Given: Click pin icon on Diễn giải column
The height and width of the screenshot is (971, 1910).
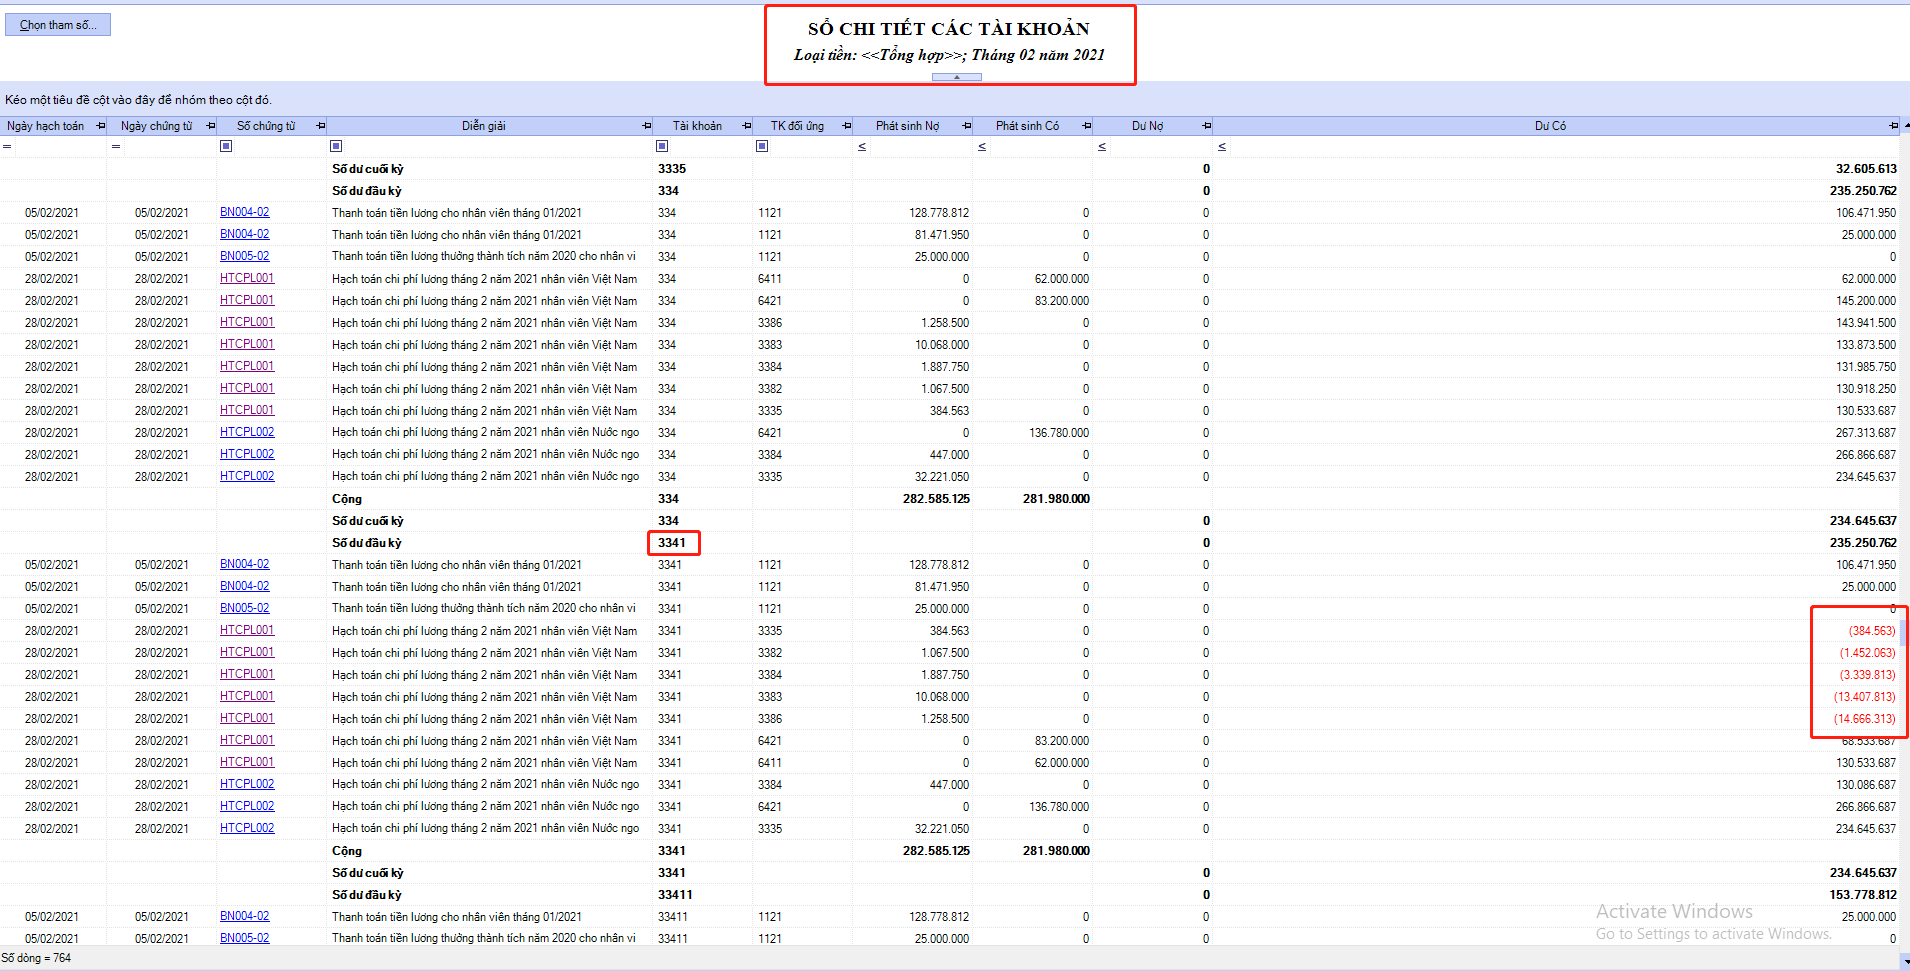Looking at the screenshot, I should (646, 126).
